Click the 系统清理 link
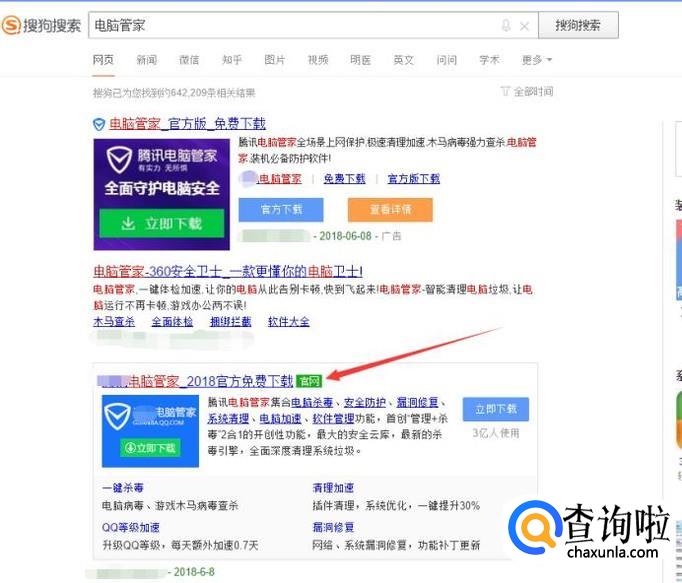The width and height of the screenshot is (682, 583). tap(228, 419)
